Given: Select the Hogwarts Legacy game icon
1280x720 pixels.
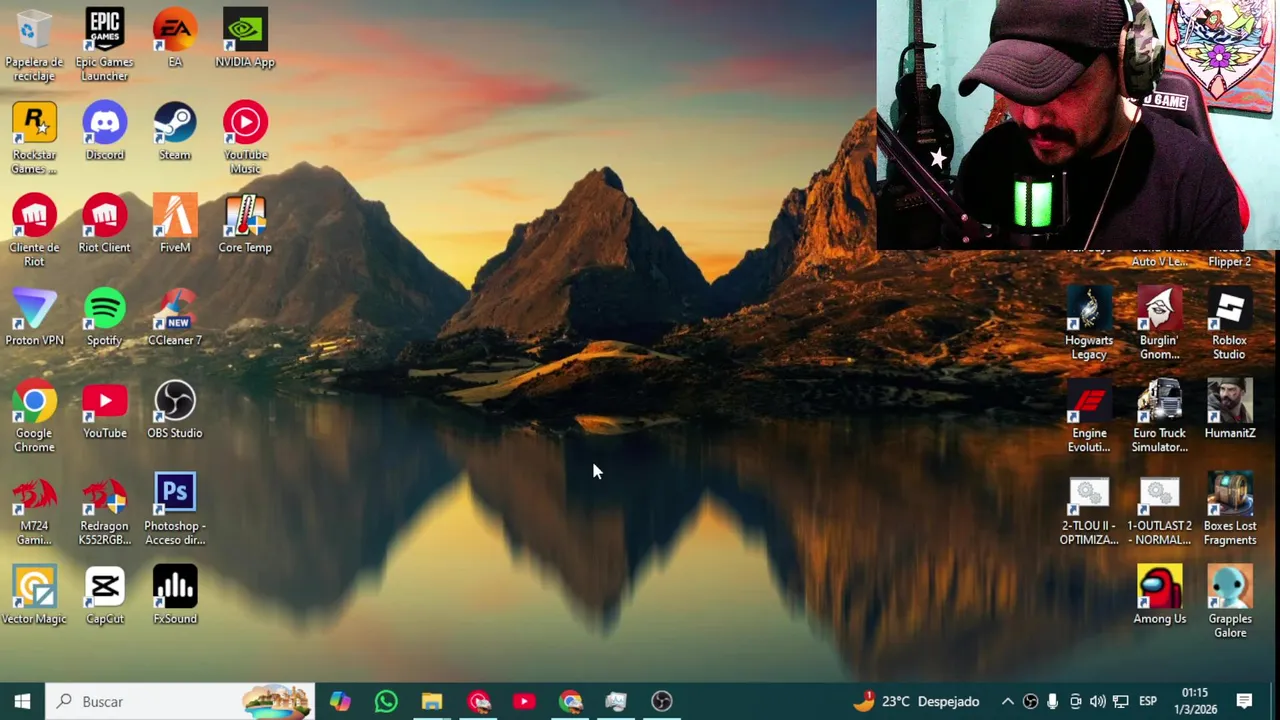Looking at the screenshot, I should pos(1089,325).
